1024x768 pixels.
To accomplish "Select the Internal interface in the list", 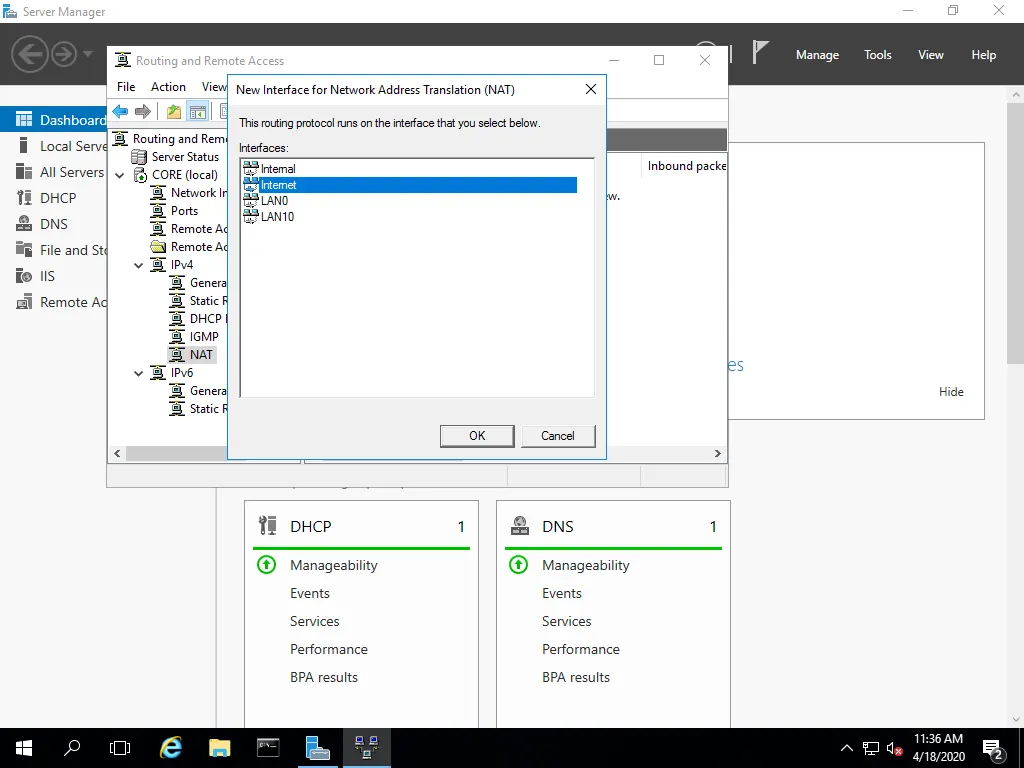I will pyautogui.click(x=277, y=169).
